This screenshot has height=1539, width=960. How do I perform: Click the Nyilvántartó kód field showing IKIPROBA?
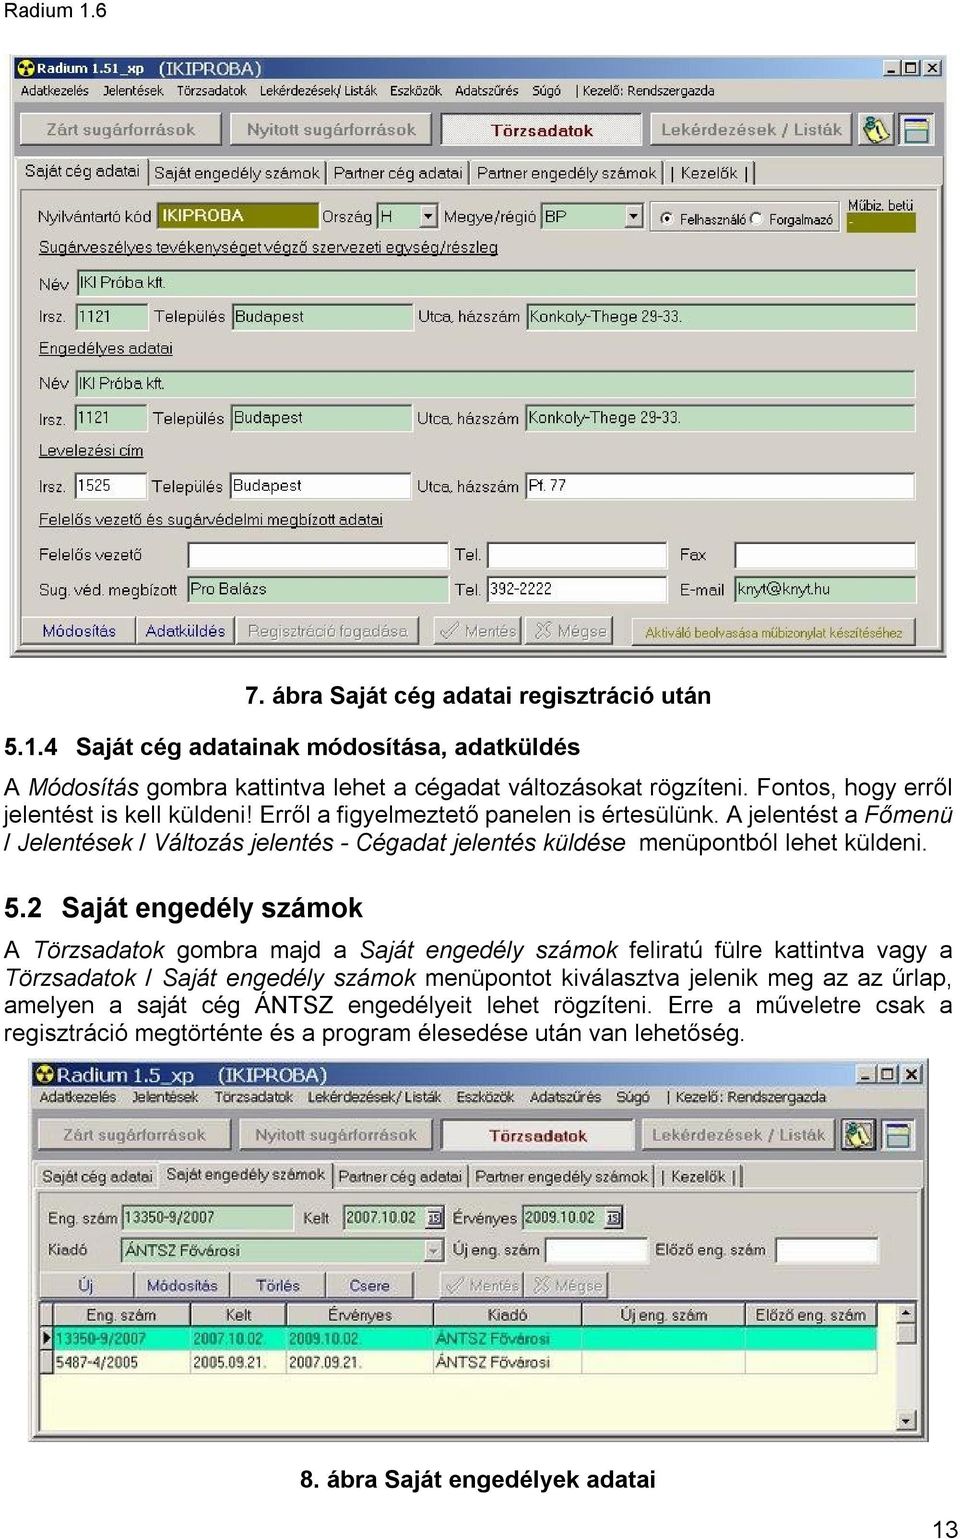tap(237, 216)
